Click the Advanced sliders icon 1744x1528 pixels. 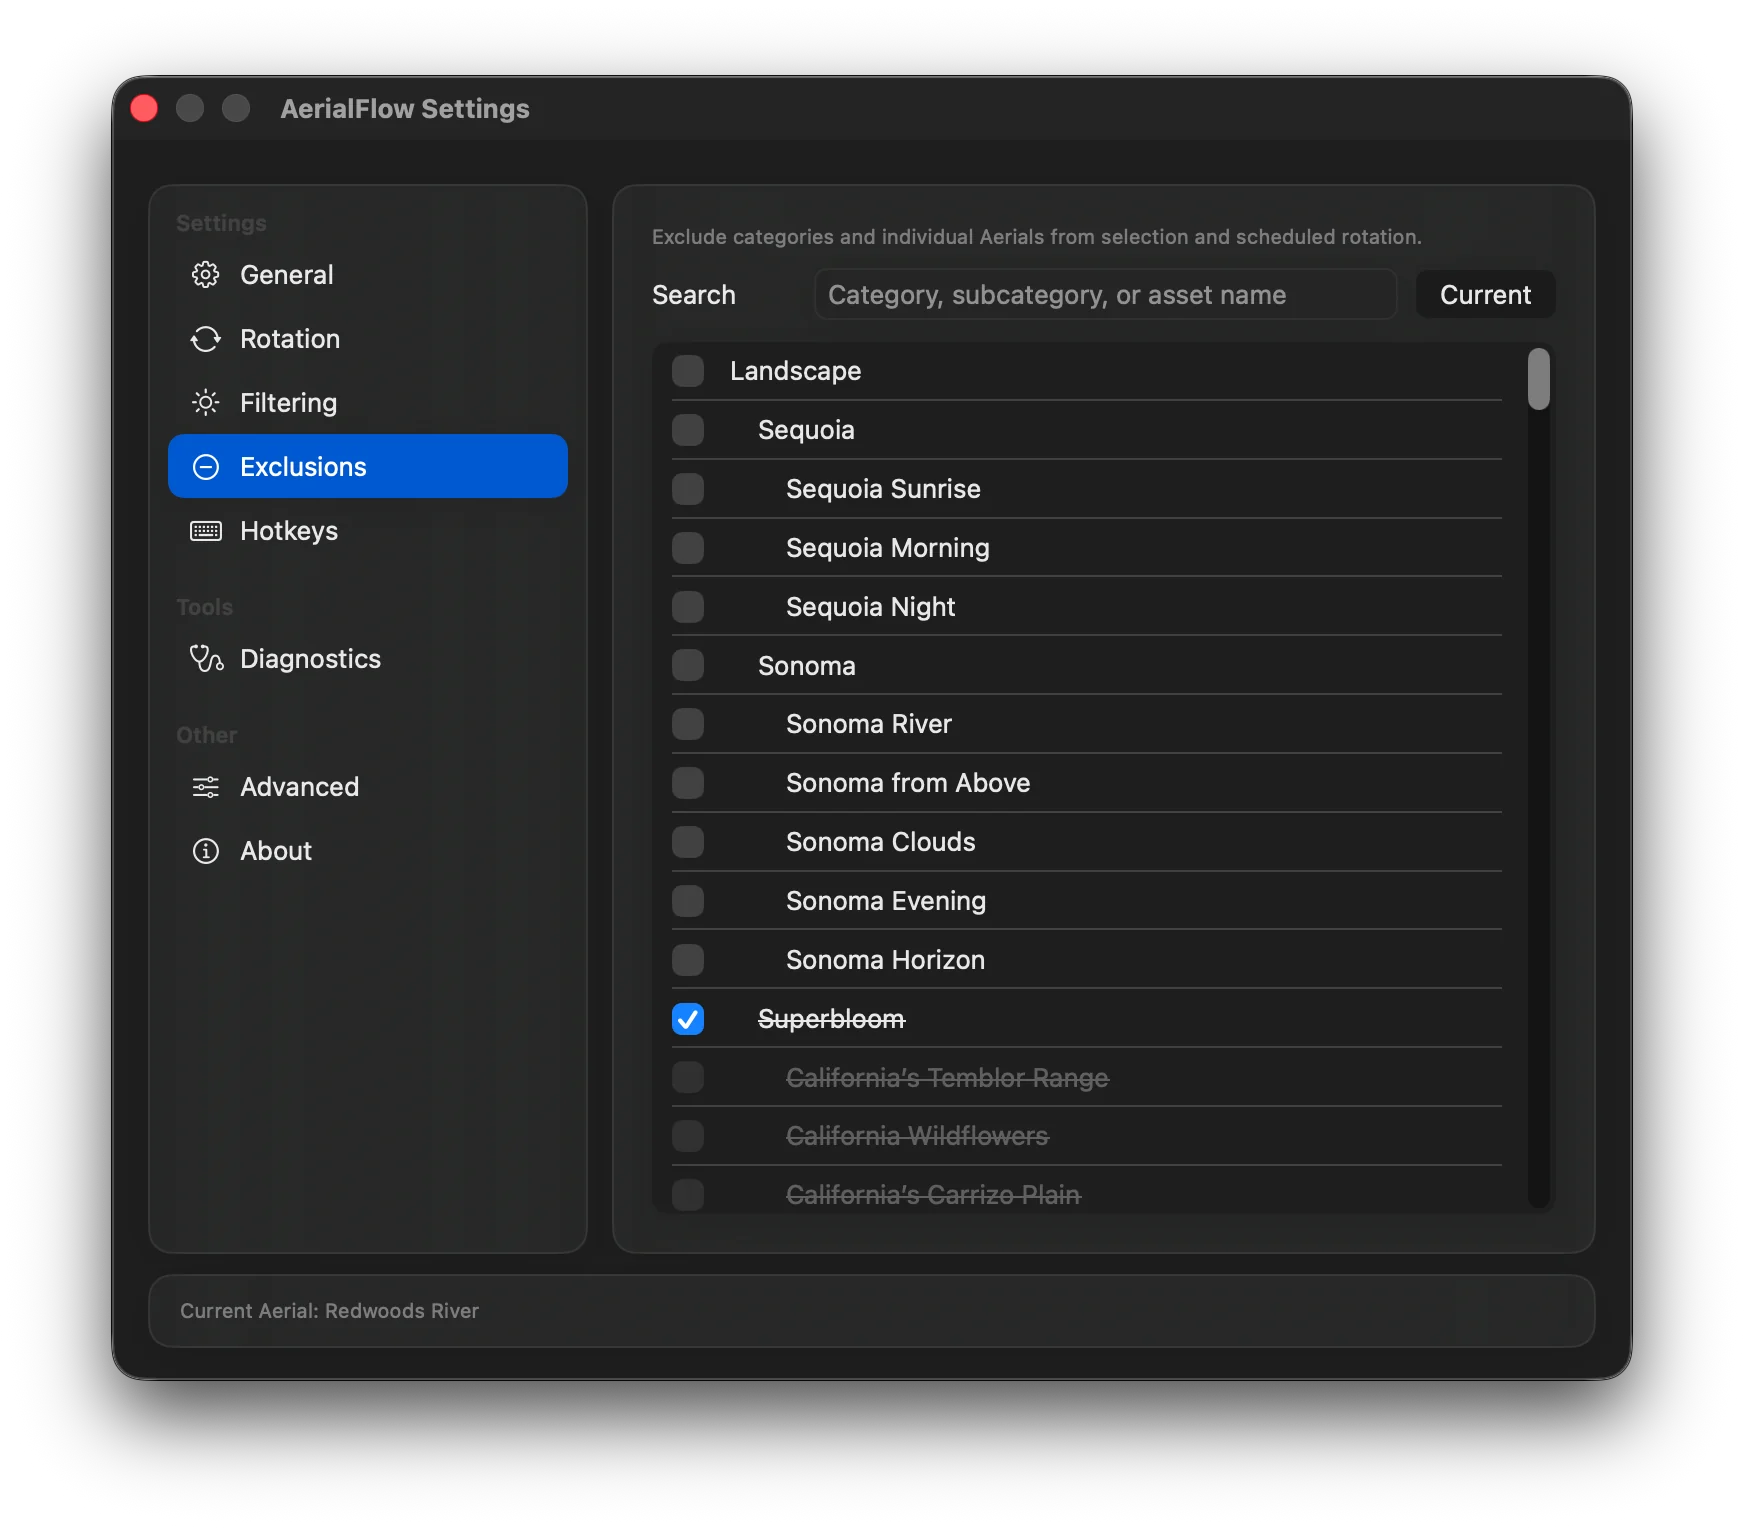click(205, 787)
